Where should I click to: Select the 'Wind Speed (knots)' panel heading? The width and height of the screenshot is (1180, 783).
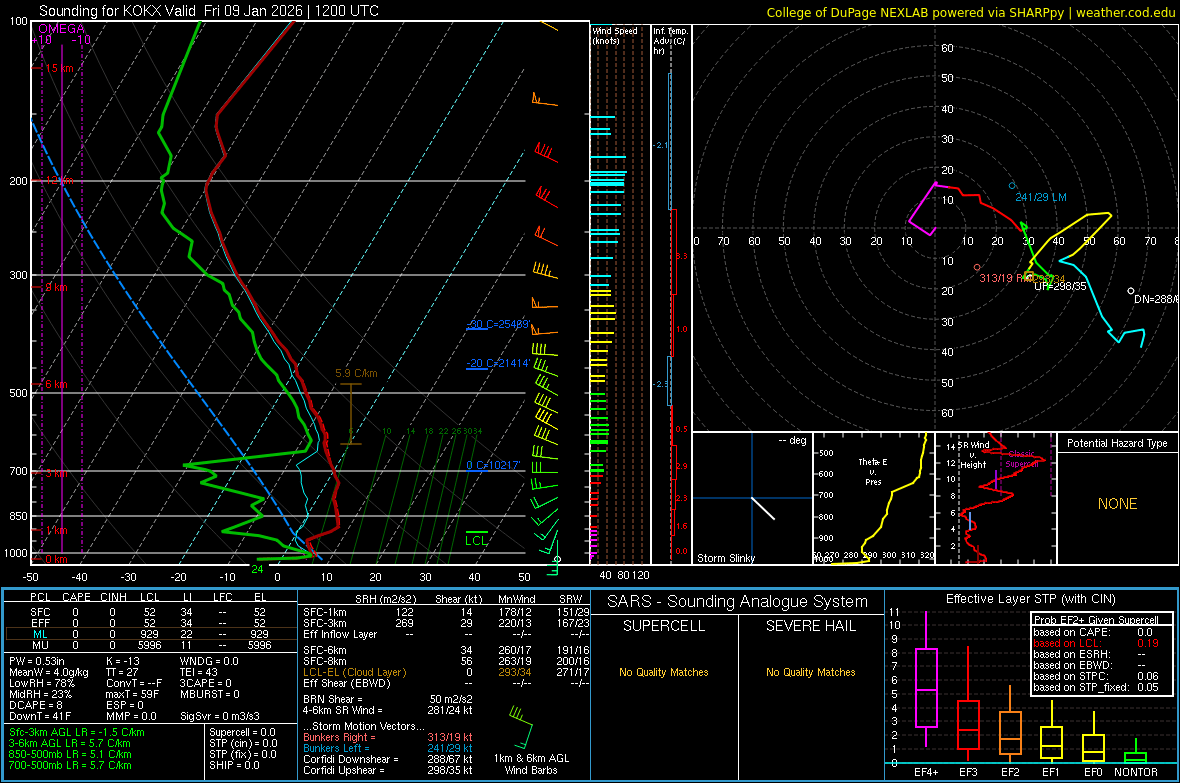click(614, 35)
